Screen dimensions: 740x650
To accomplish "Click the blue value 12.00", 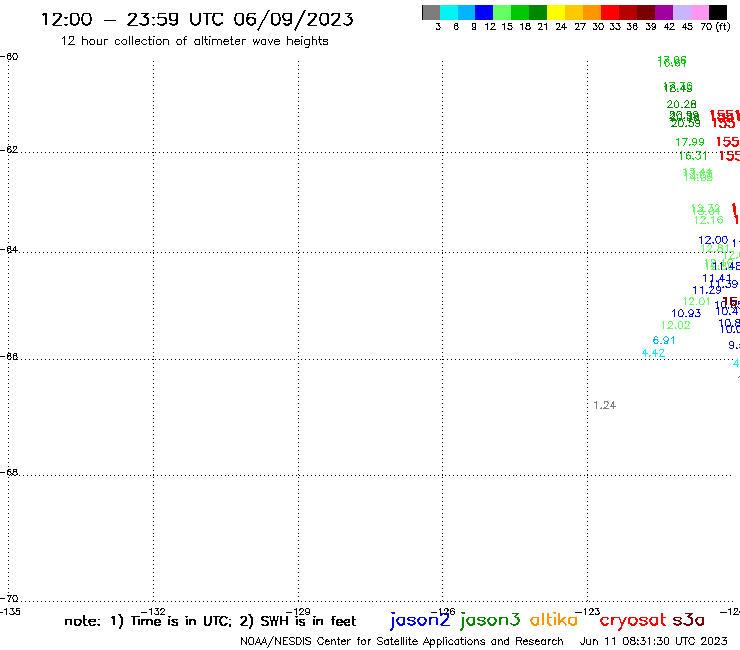I will [x=713, y=240].
